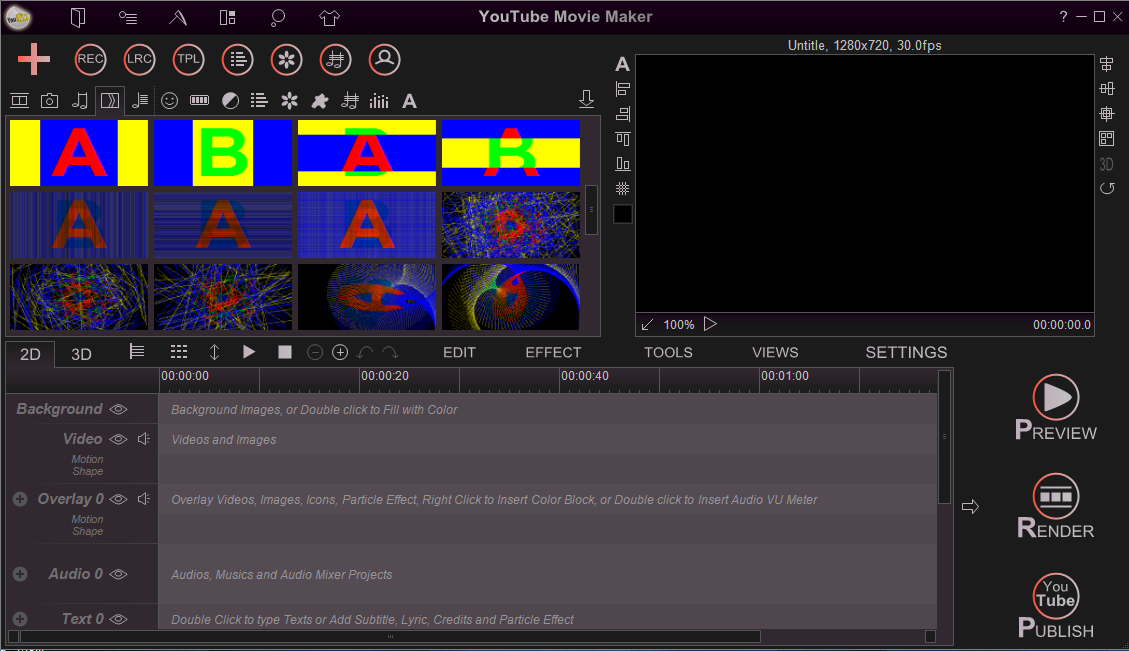Image resolution: width=1129 pixels, height=651 pixels.
Task: Click the RENDER button
Action: point(1056,506)
